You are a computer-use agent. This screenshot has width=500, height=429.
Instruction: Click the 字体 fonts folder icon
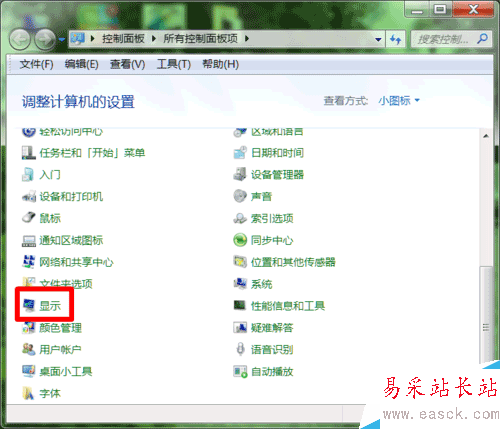coord(28,393)
